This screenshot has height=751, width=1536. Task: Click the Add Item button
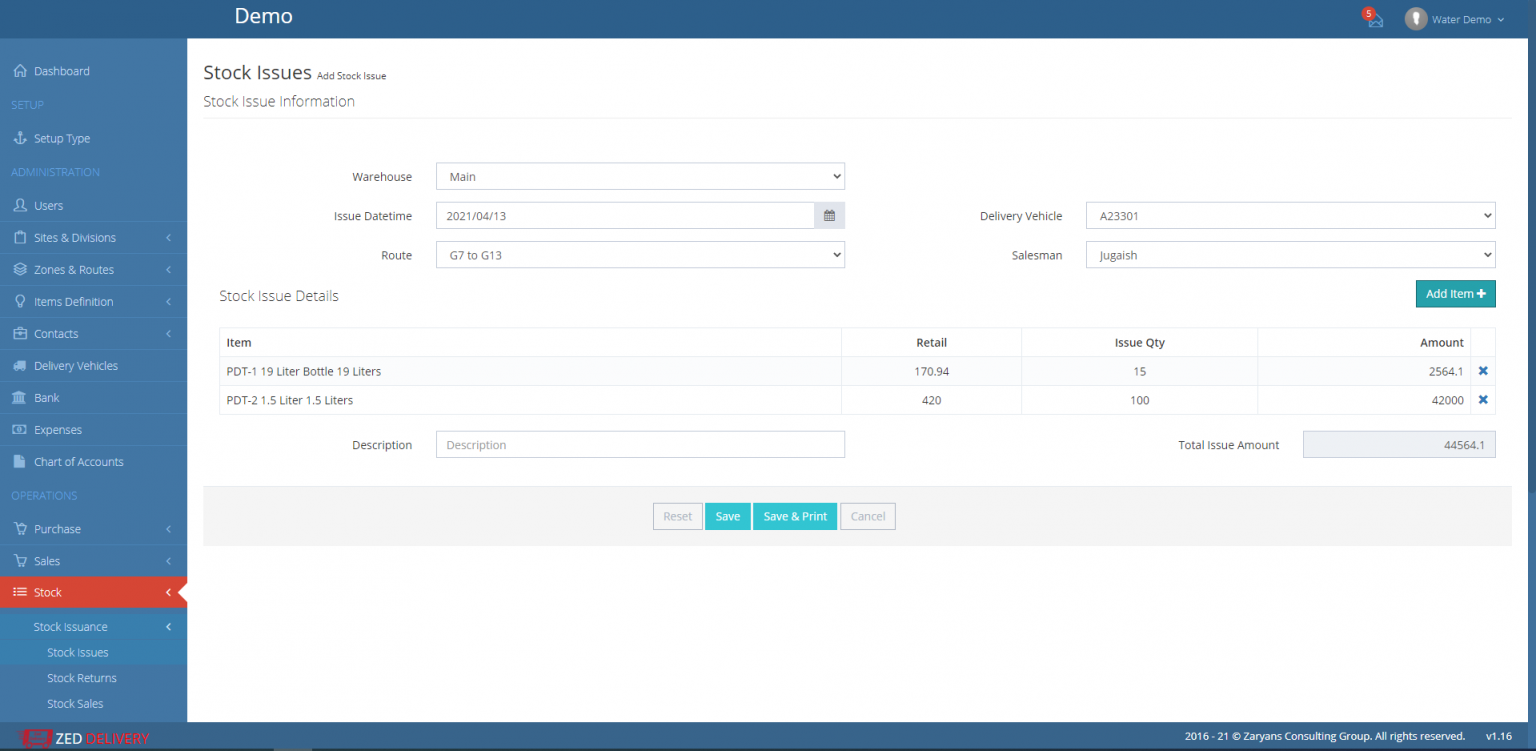point(1455,294)
